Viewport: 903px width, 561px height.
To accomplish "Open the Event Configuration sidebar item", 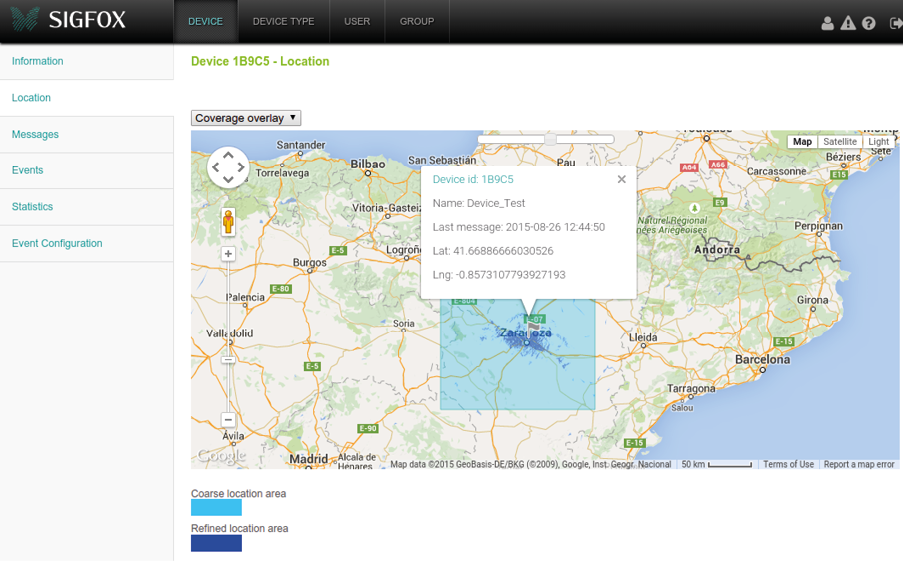I will [86, 244].
